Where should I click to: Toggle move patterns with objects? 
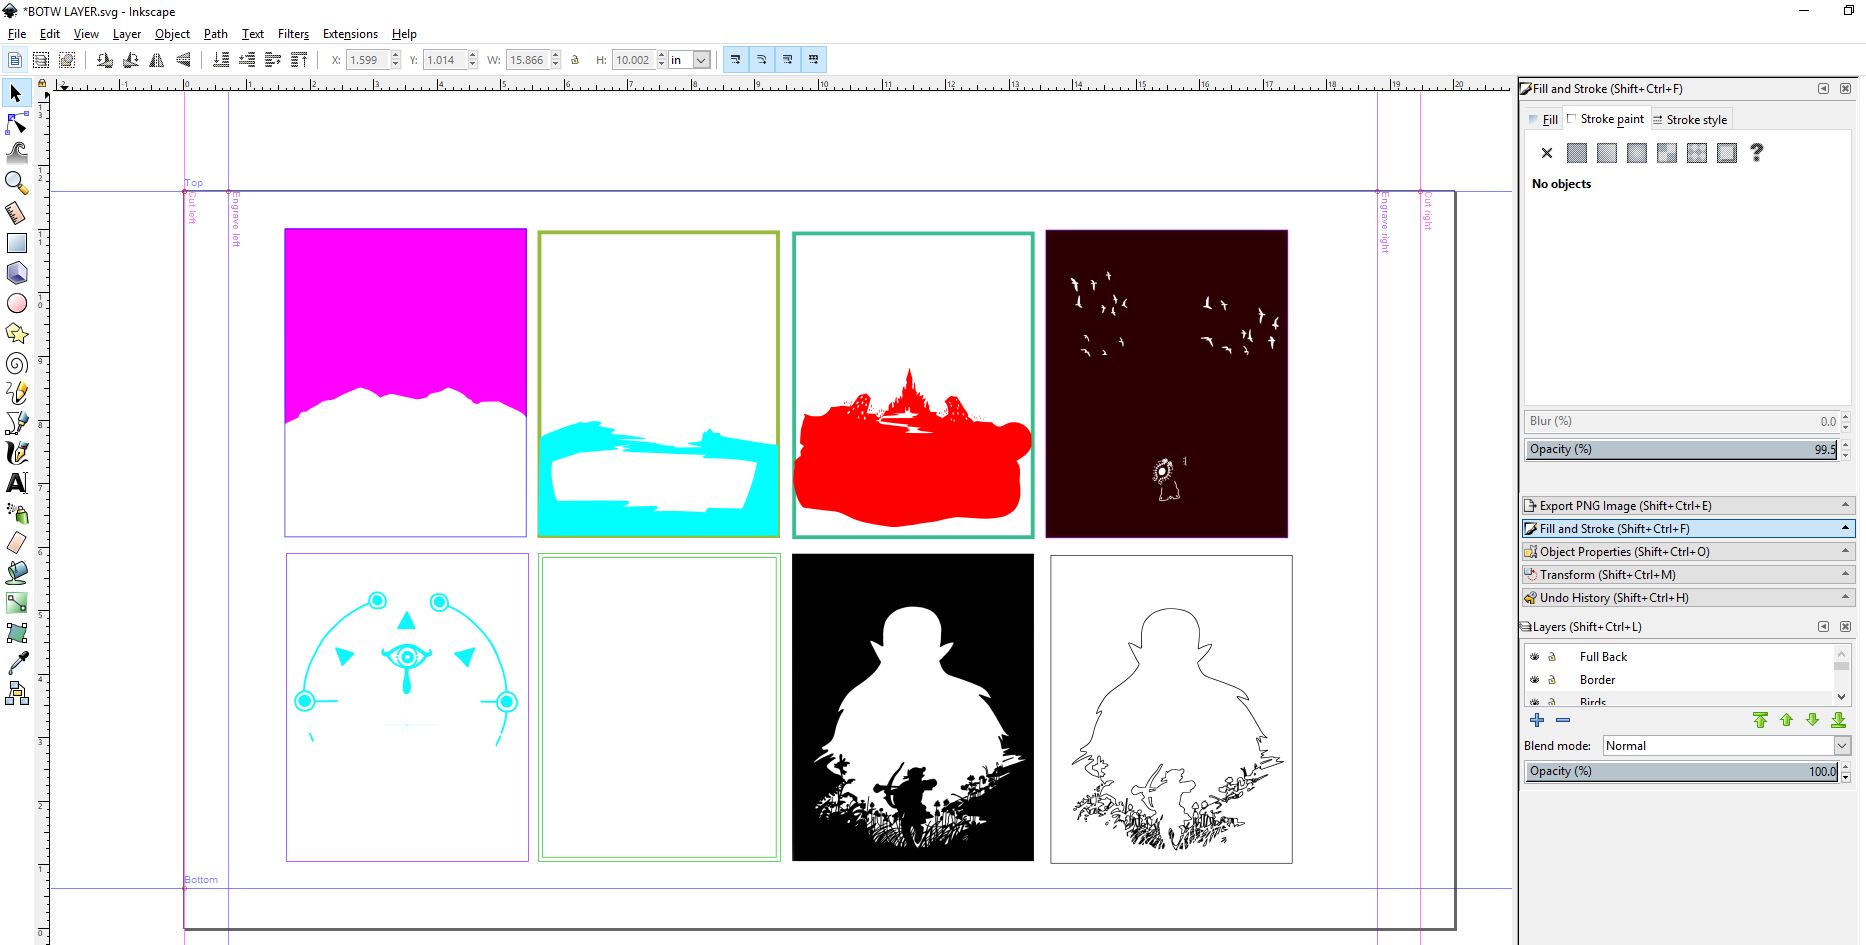coord(814,60)
